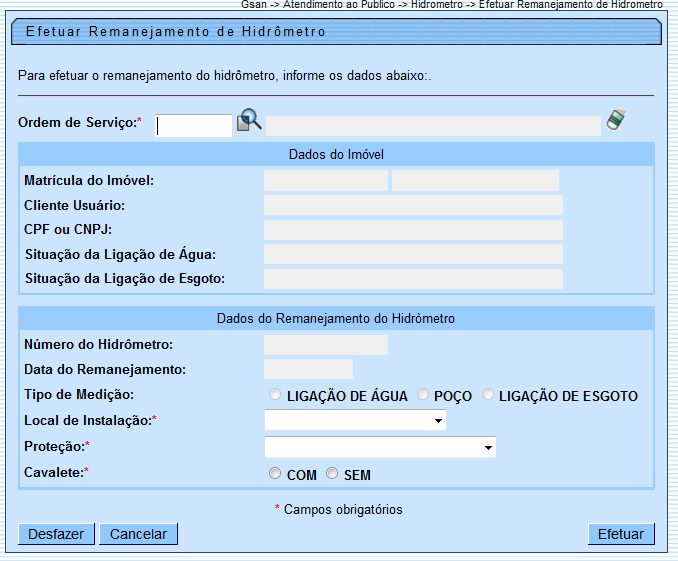Click the Data do Remanejamento field

coord(308,370)
